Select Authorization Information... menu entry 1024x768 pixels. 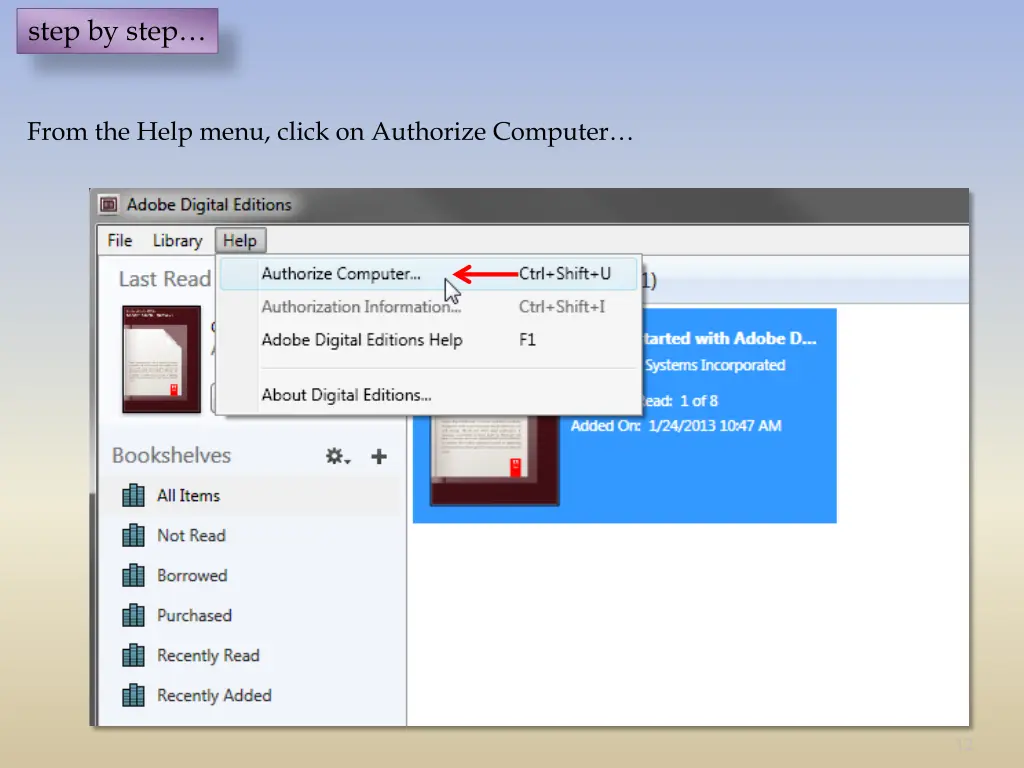click(x=428, y=306)
